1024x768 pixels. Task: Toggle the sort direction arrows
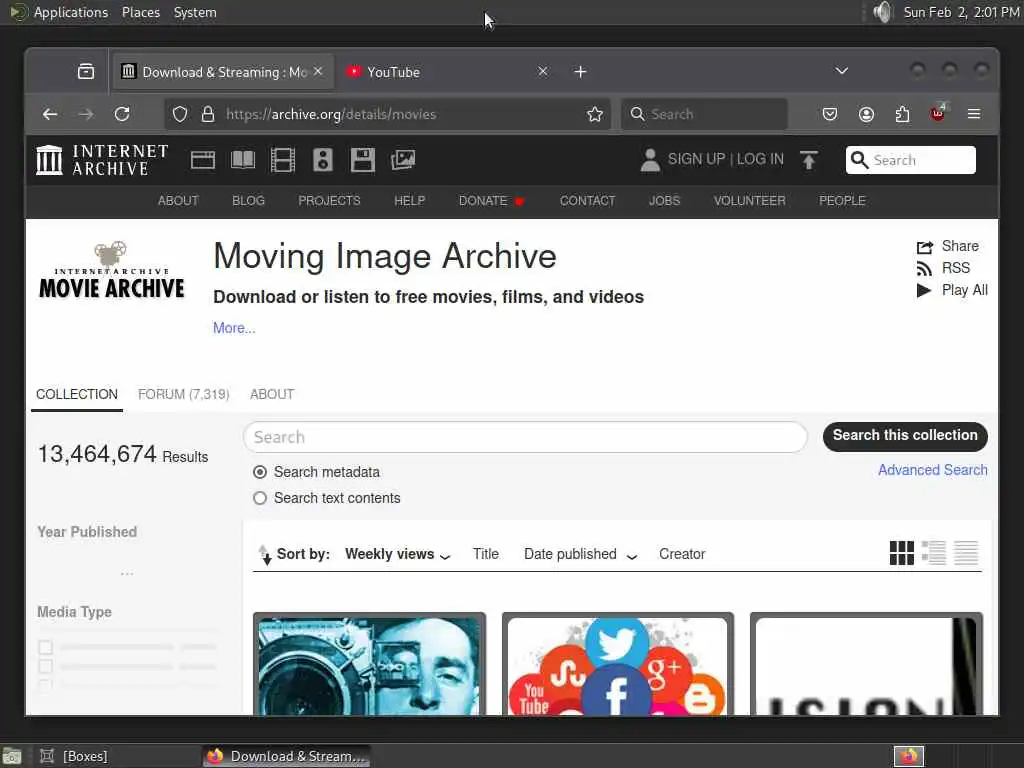tap(264, 554)
